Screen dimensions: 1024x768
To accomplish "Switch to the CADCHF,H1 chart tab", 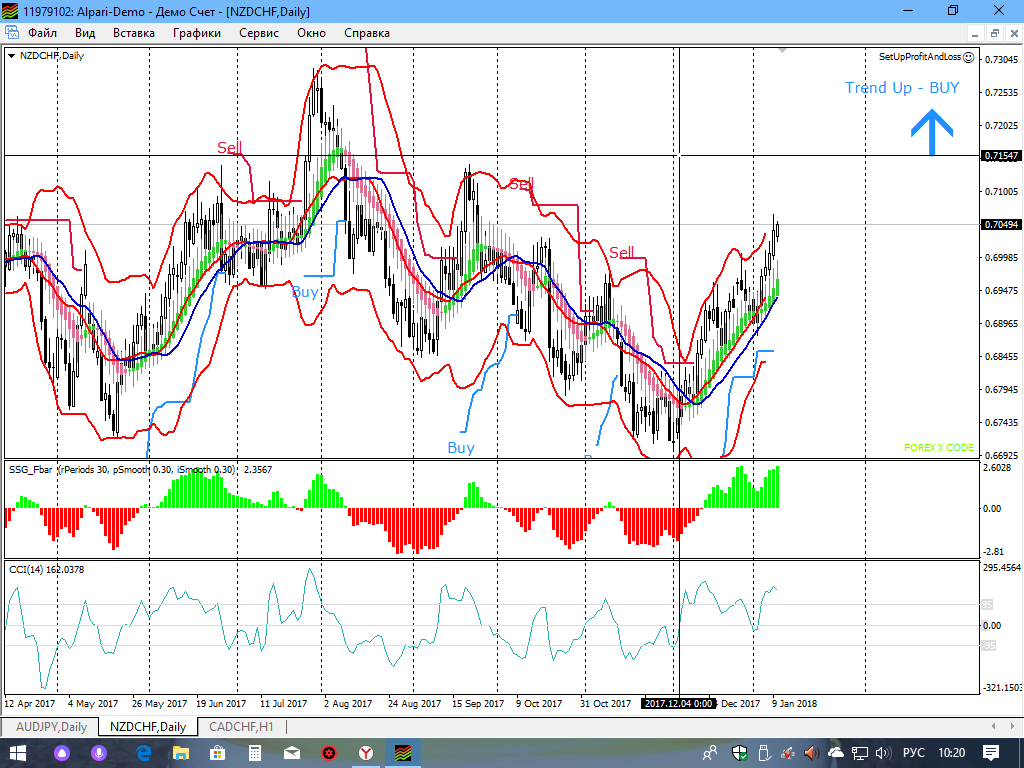I will 241,726.
